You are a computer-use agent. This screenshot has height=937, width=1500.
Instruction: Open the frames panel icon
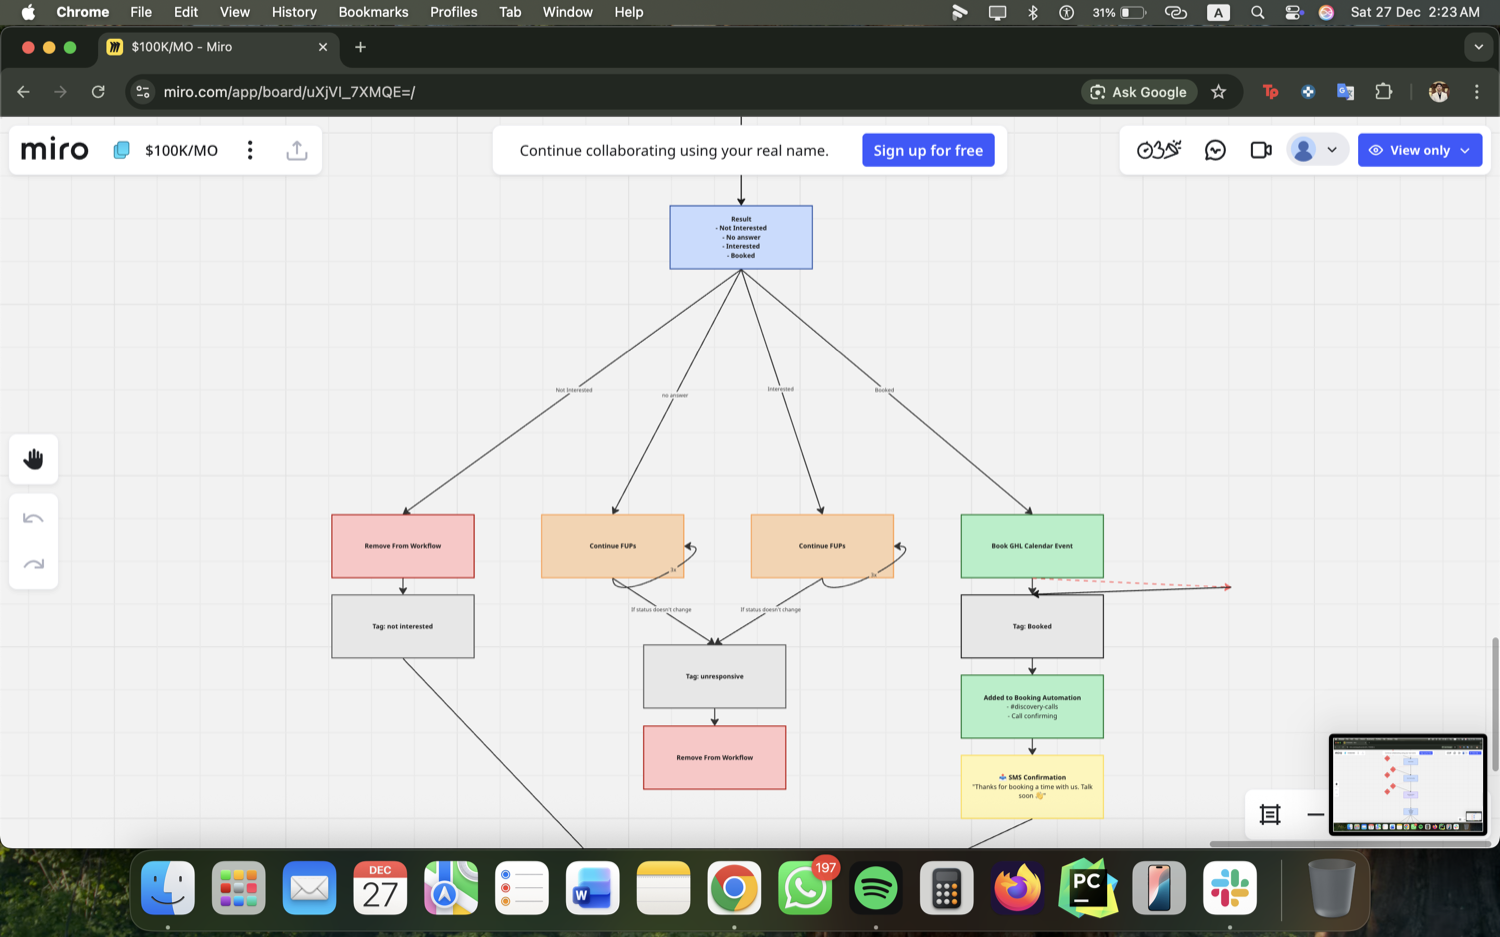[1270, 815]
